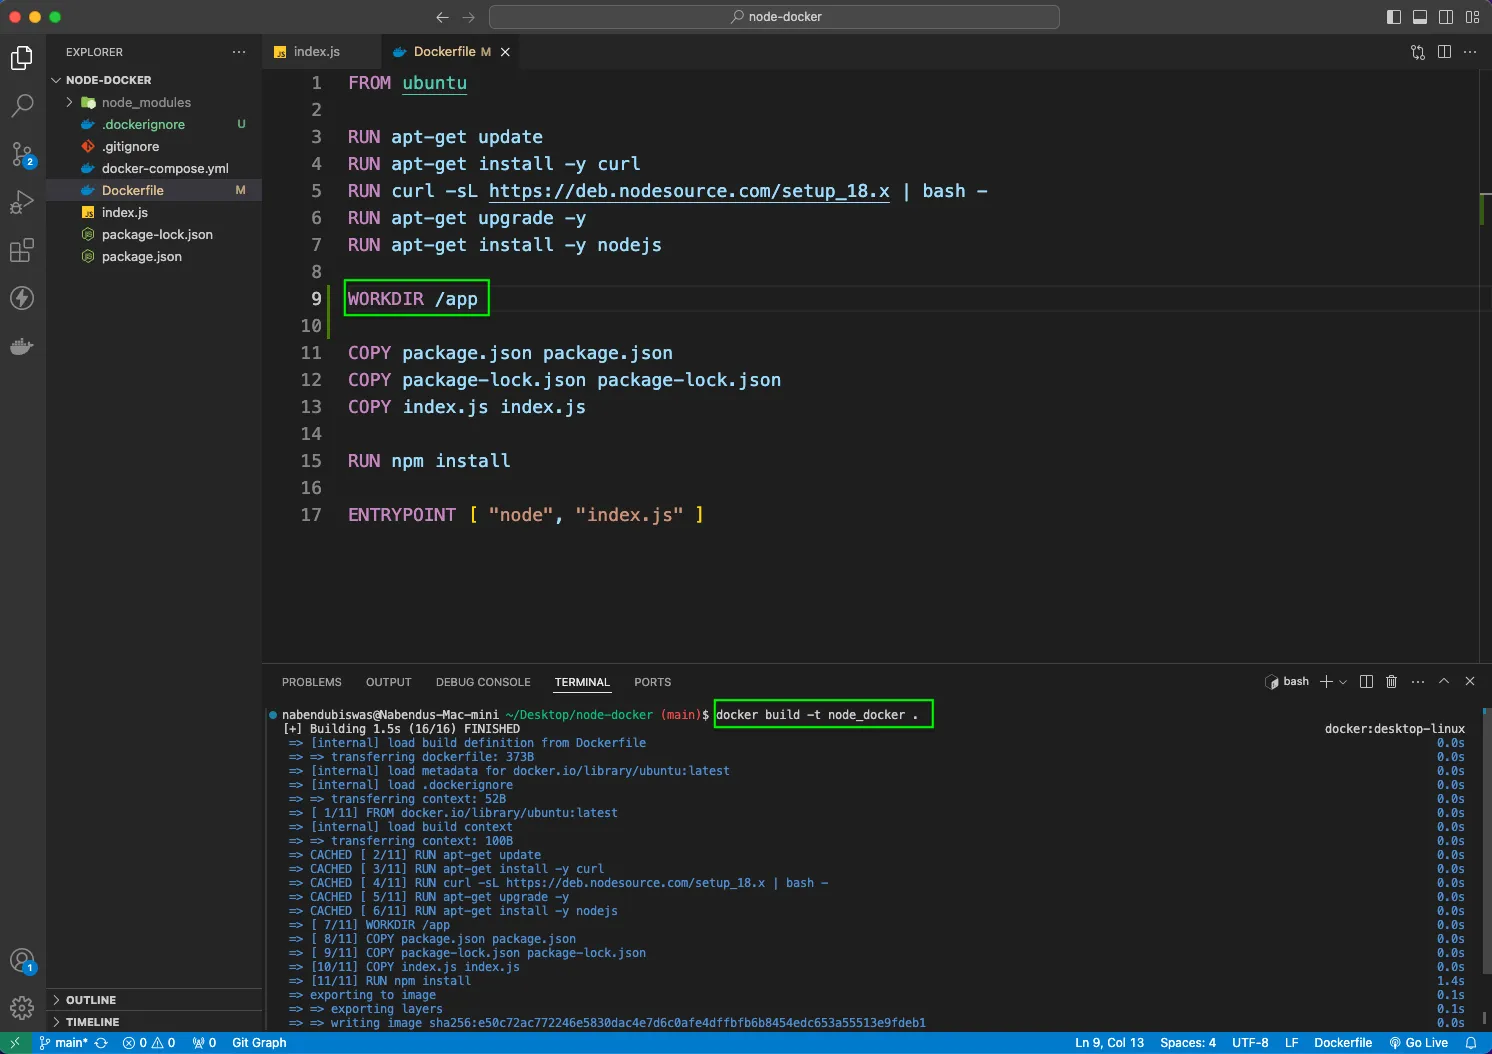Screen dimensions: 1492x1054
Task: Start Go Live server from status bar
Action: (1418, 1043)
